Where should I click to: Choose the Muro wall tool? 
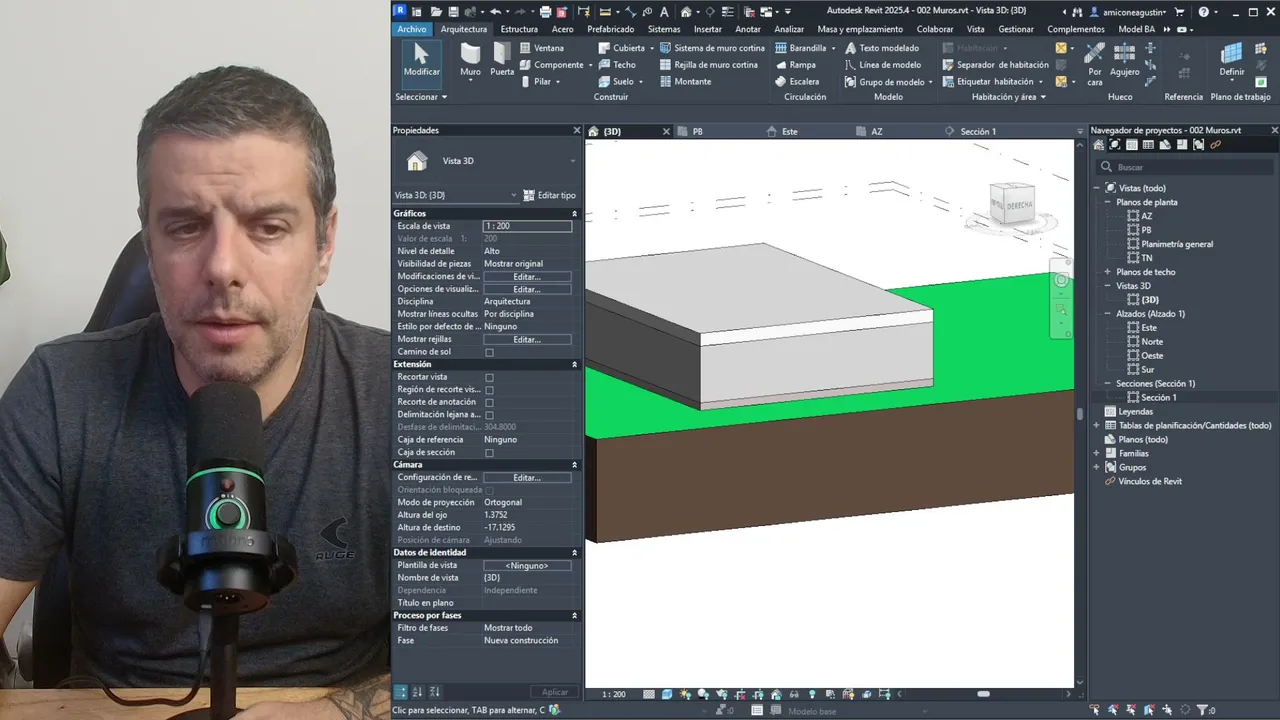pyautogui.click(x=470, y=61)
